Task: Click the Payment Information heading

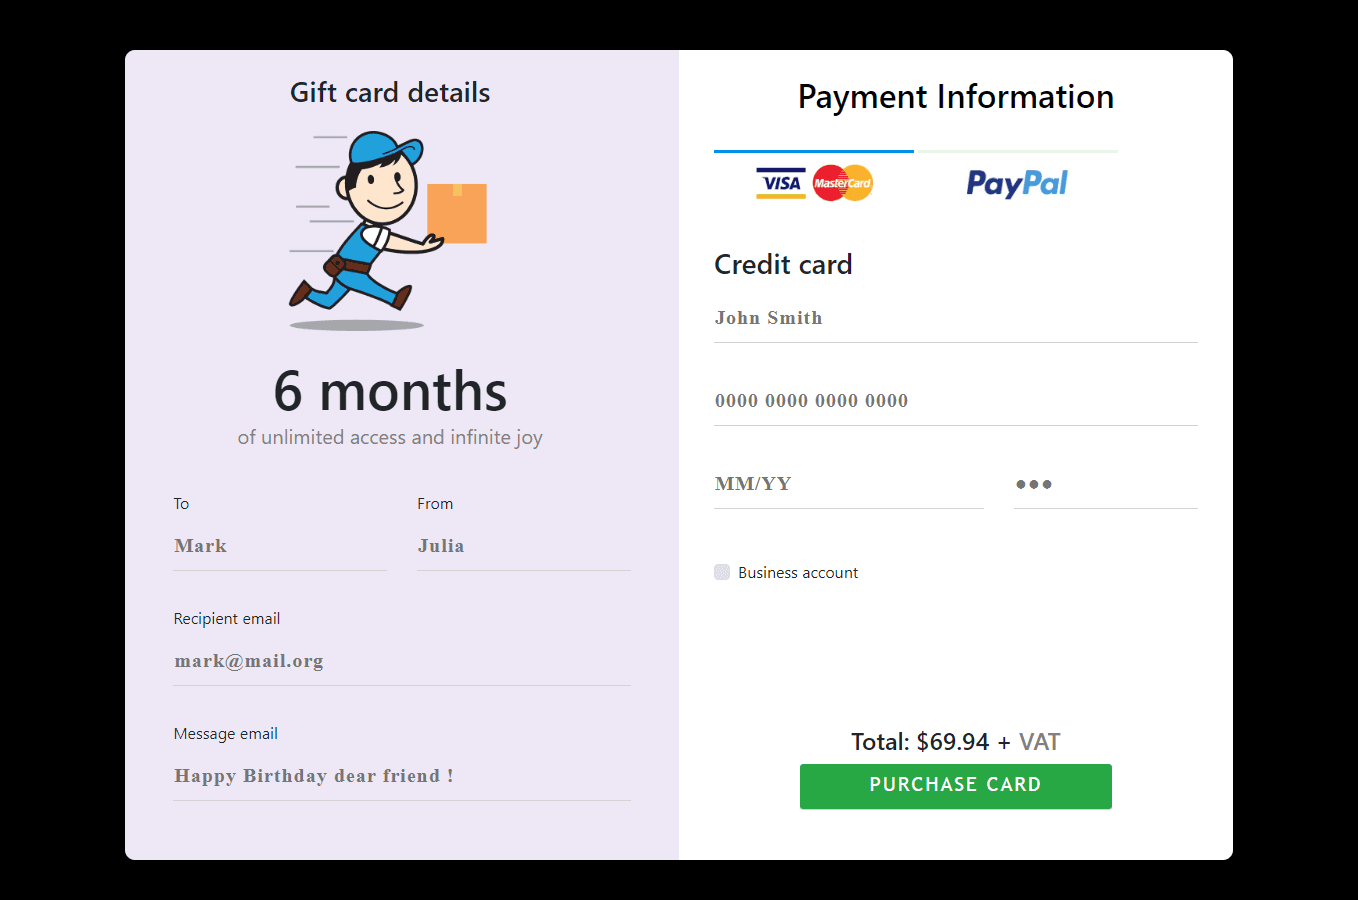Action: (x=955, y=97)
